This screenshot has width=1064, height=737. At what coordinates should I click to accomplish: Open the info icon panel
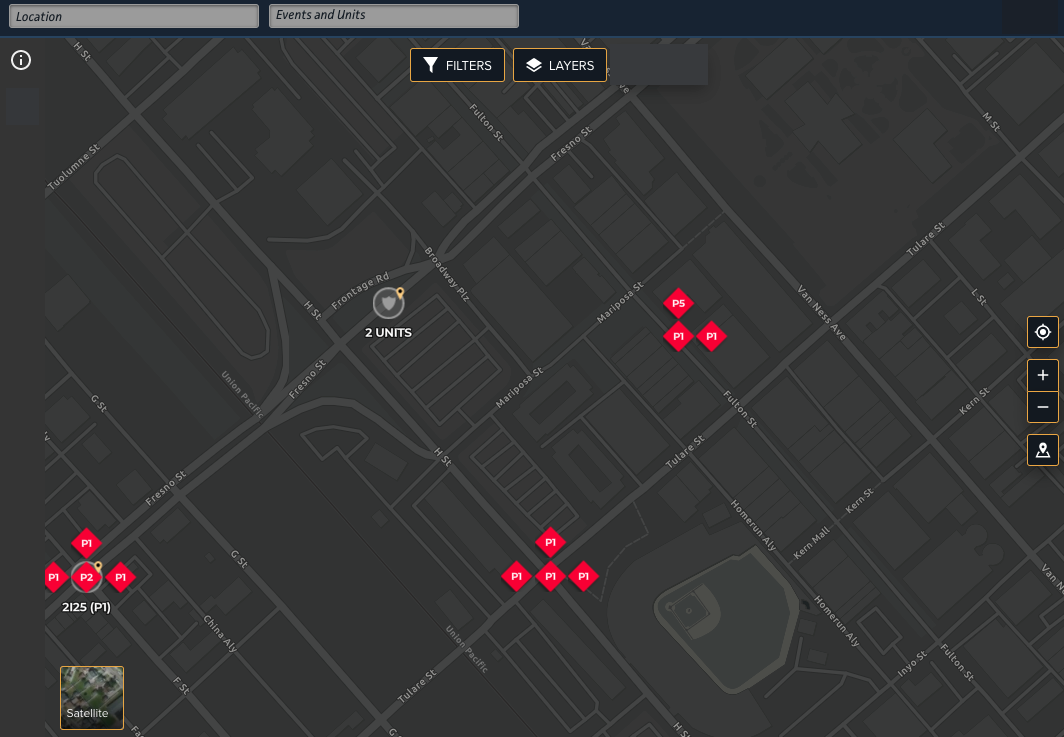pyautogui.click(x=21, y=61)
